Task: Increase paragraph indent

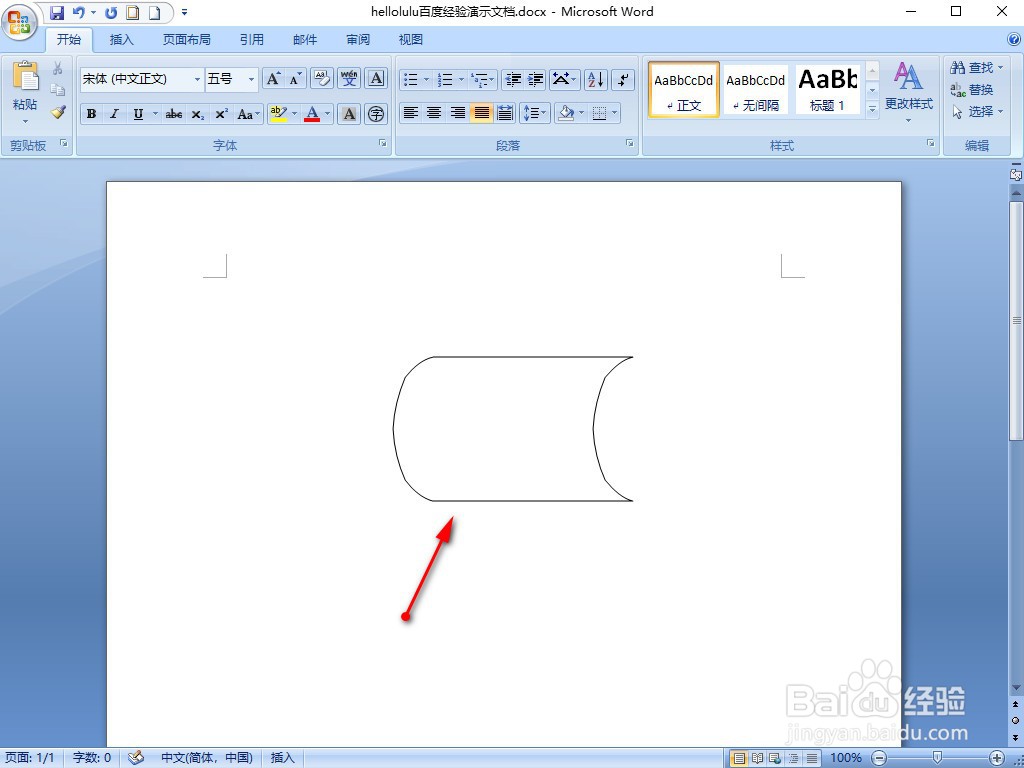Action: coord(536,79)
